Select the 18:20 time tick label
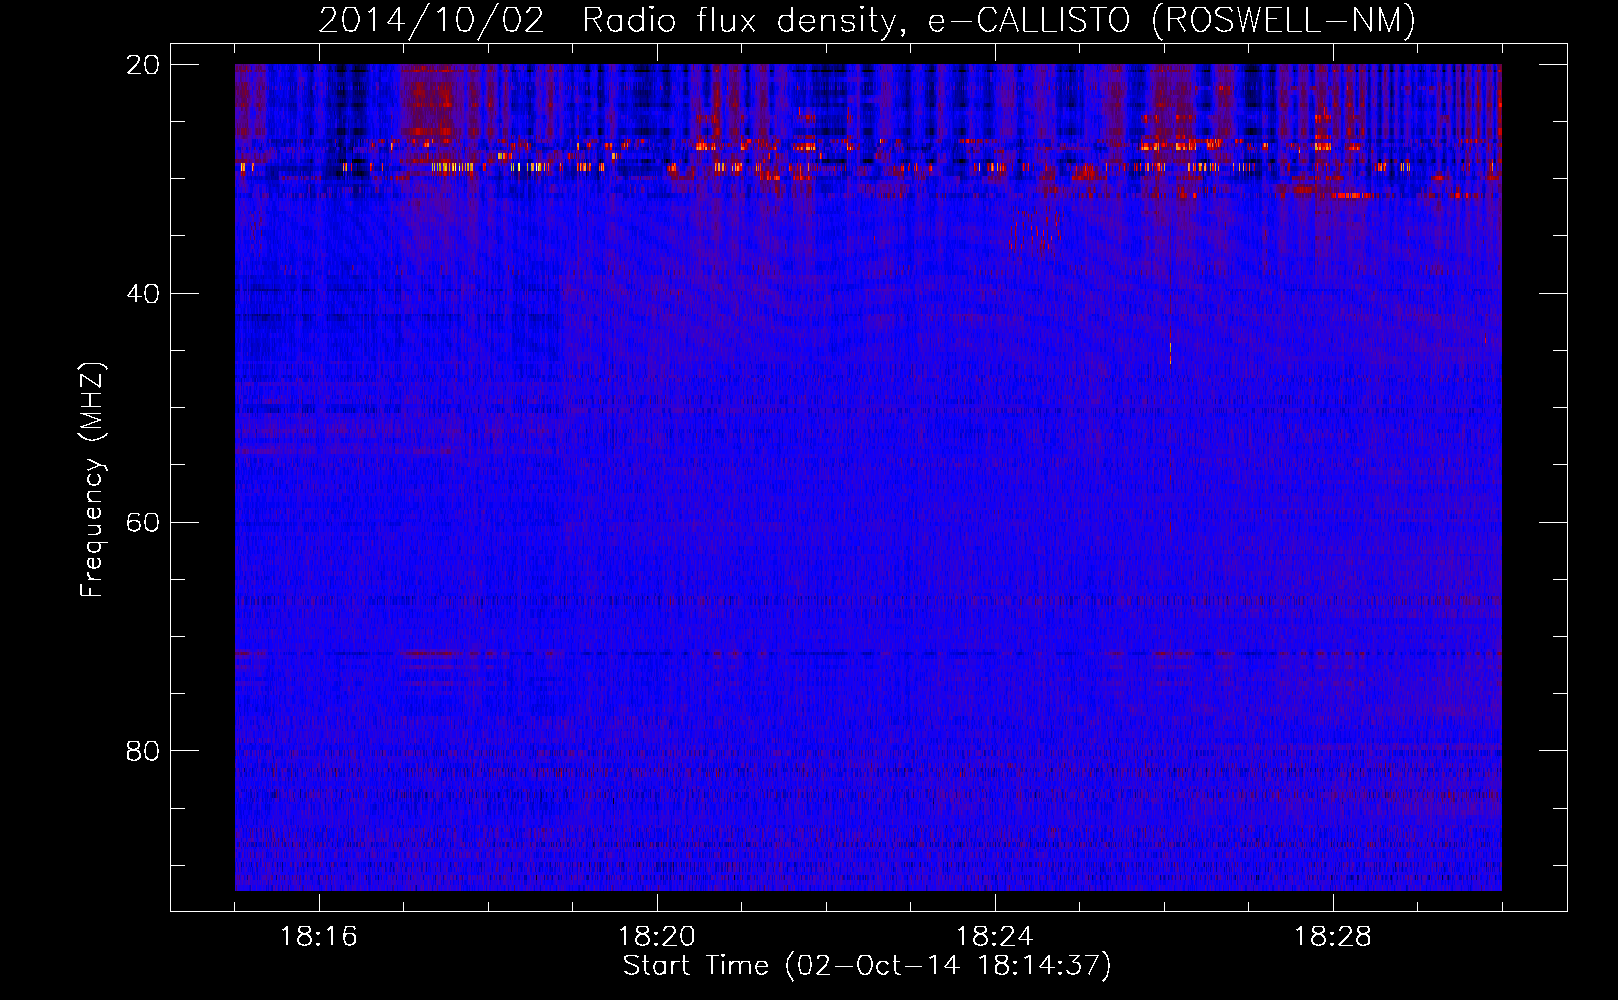Viewport: 1618px width, 1000px height. tap(657, 937)
